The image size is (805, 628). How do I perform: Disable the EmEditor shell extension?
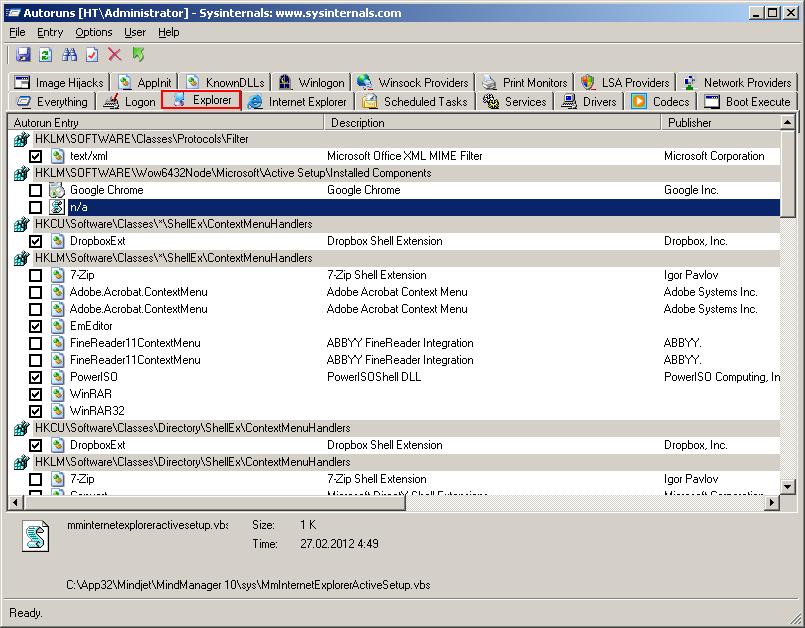pos(36,325)
